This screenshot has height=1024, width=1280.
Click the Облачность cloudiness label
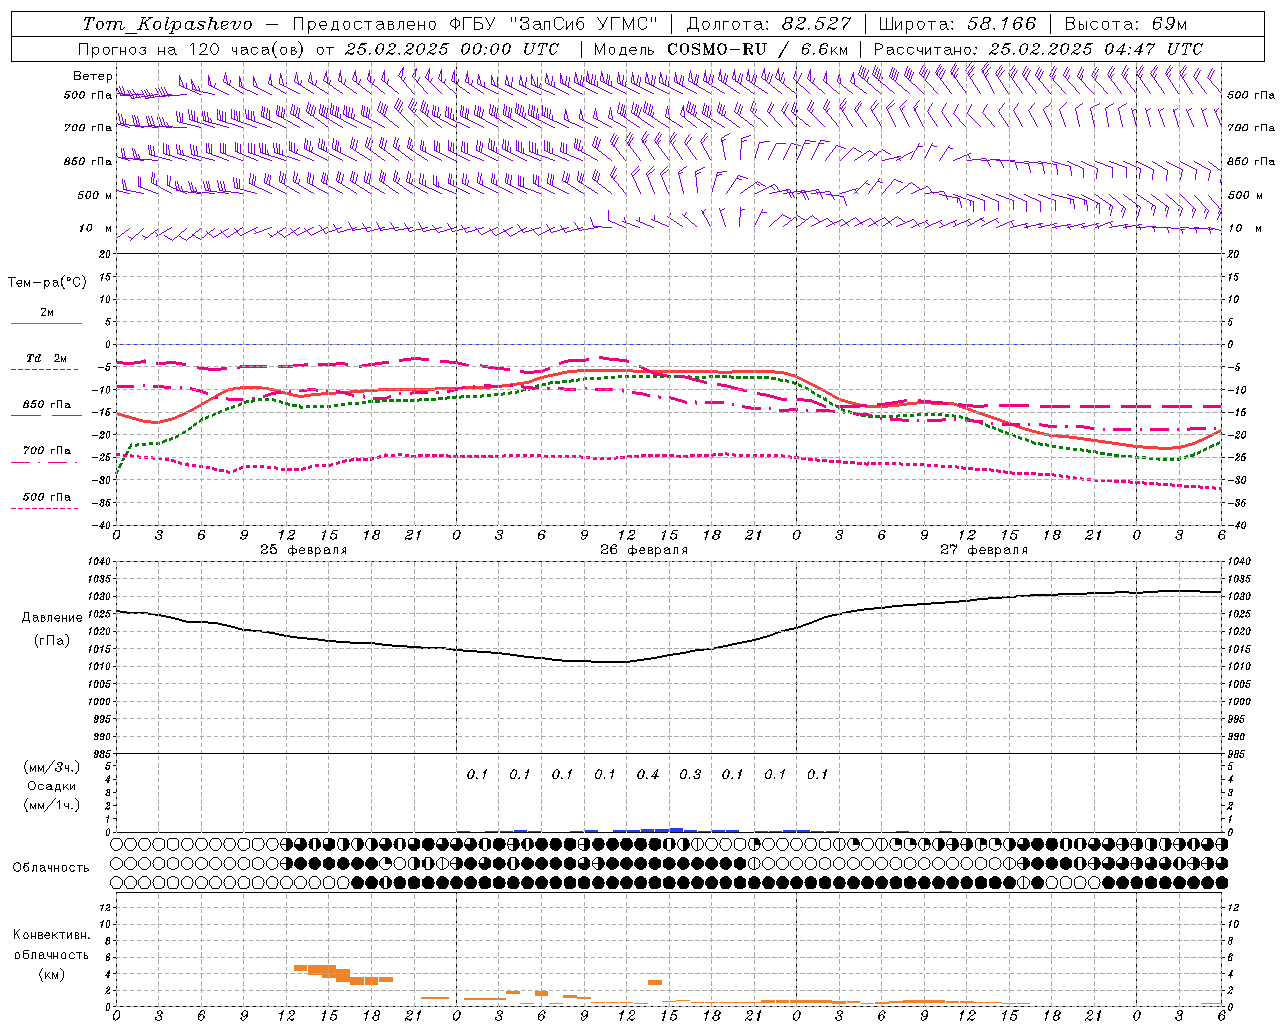pos(51,868)
